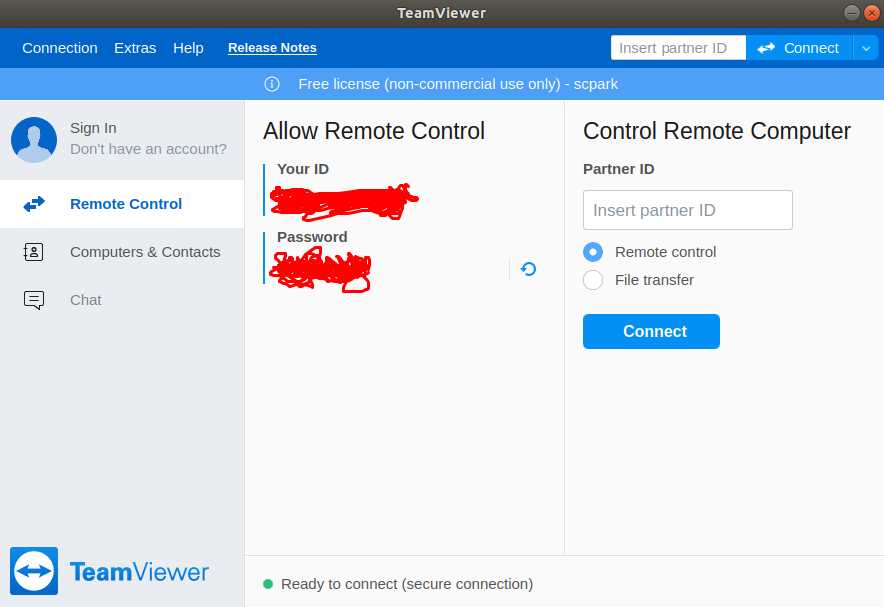Click the Computers & Contacts address book icon

click(x=33, y=252)
